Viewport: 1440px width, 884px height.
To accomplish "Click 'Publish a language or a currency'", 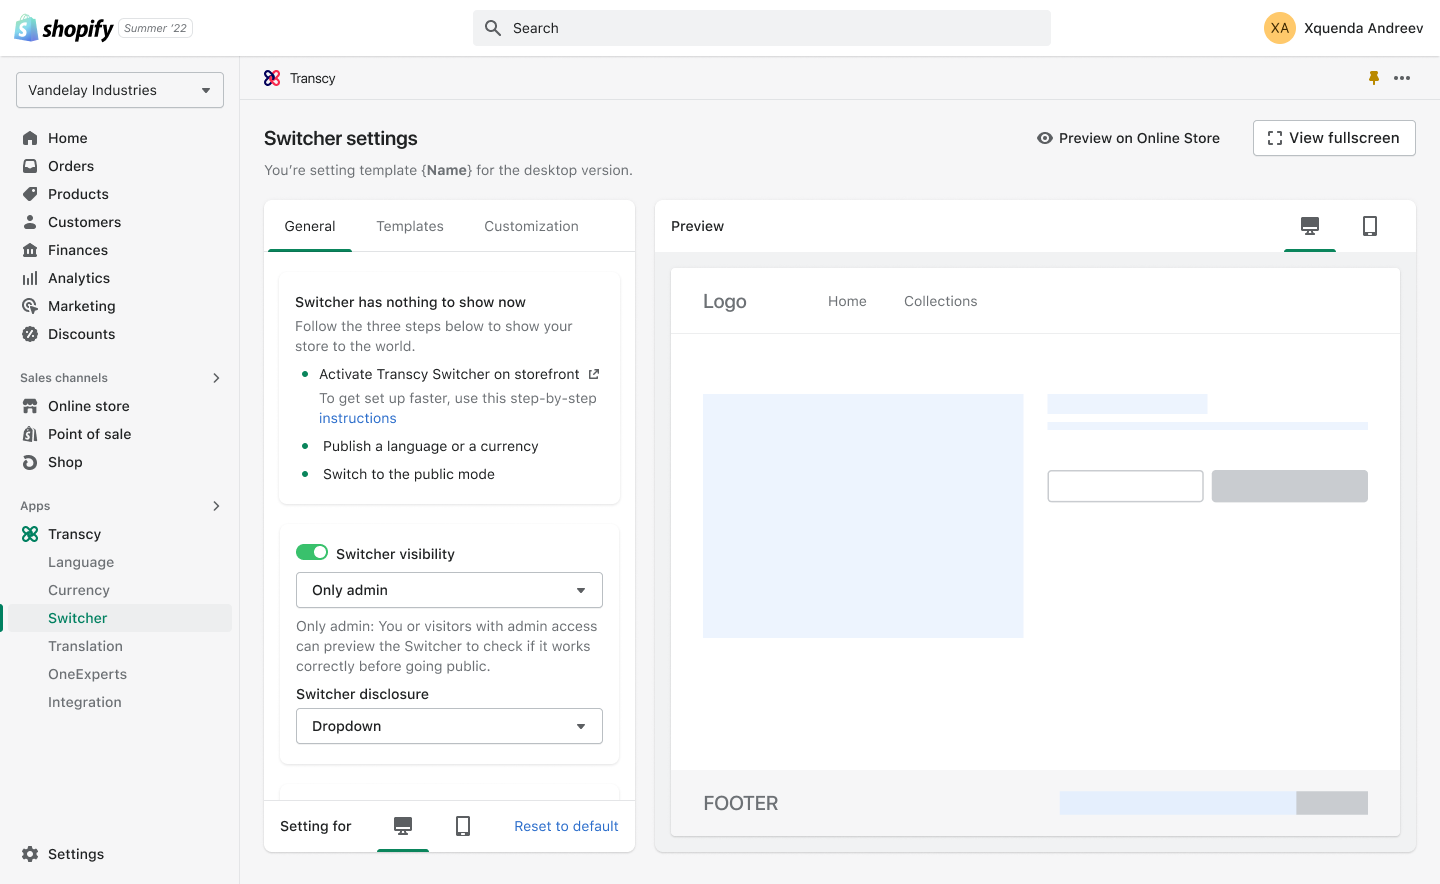I will pyautogui.click(x=431, y=446).
